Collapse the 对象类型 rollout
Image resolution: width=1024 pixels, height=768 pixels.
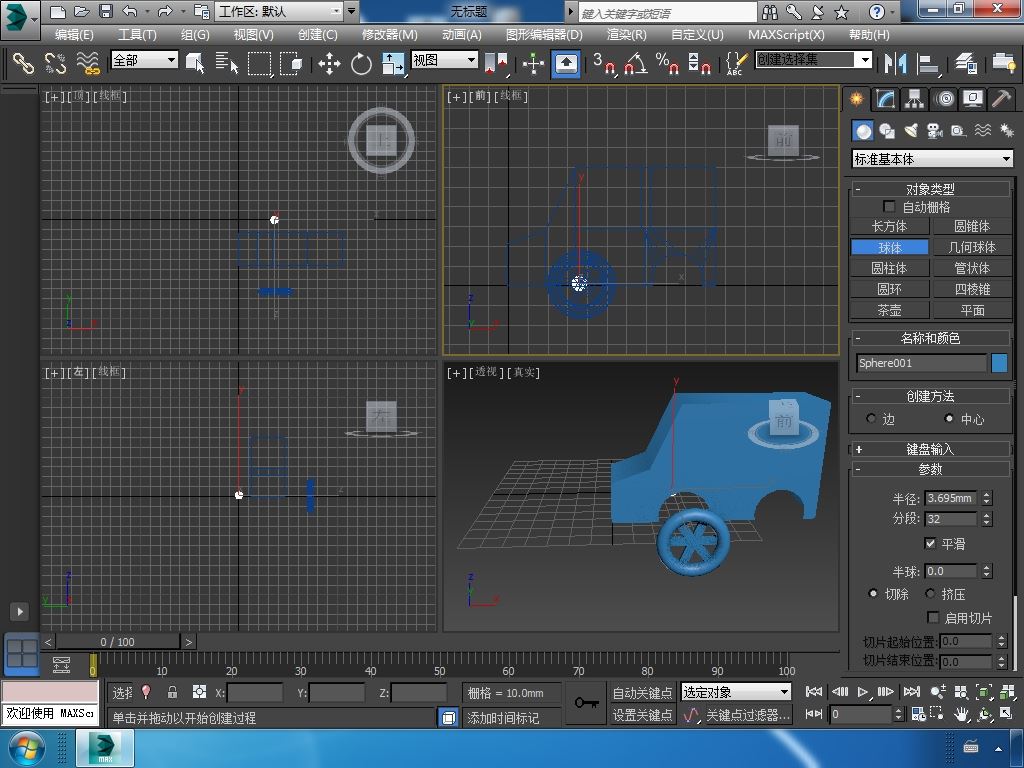930,189
